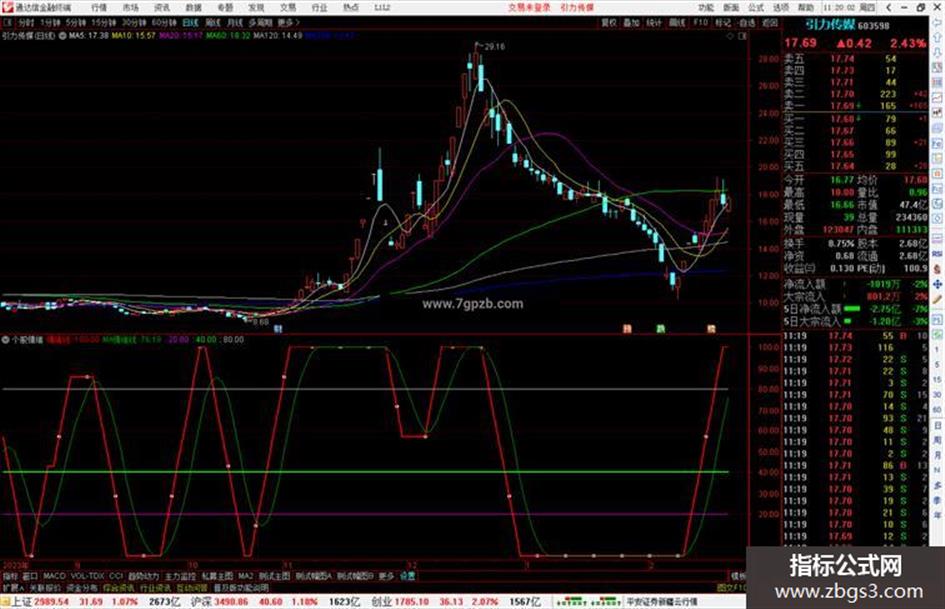Click the small window icon at chart top-right corner
The width and height of the screenshot is (945, 609).
(742, 36)
